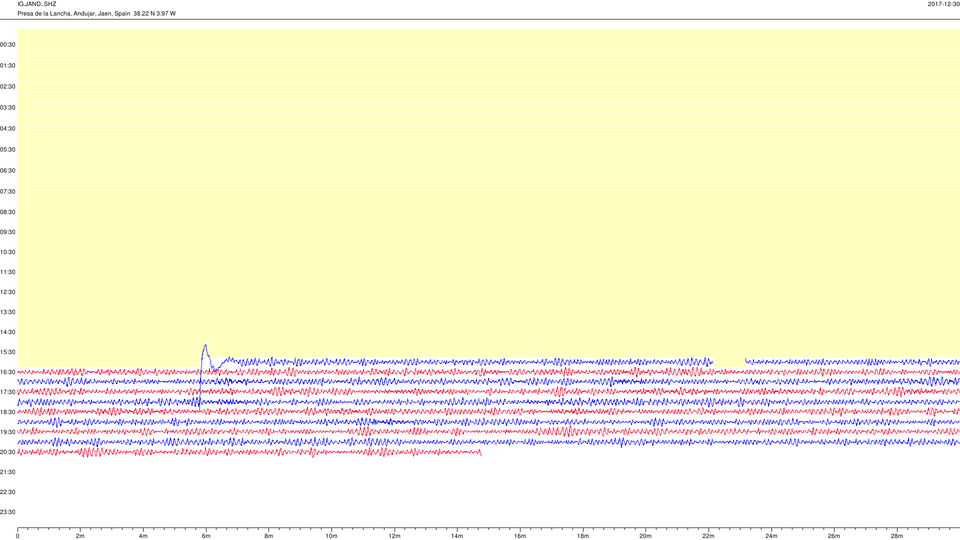Click the 24m axis tick label
This screenshot has width=960, height=540.
click(771, 536)
